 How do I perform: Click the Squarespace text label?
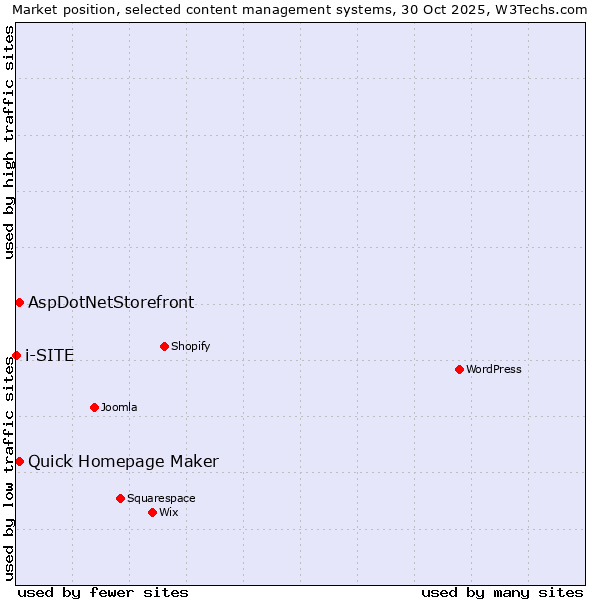point(161,498)
